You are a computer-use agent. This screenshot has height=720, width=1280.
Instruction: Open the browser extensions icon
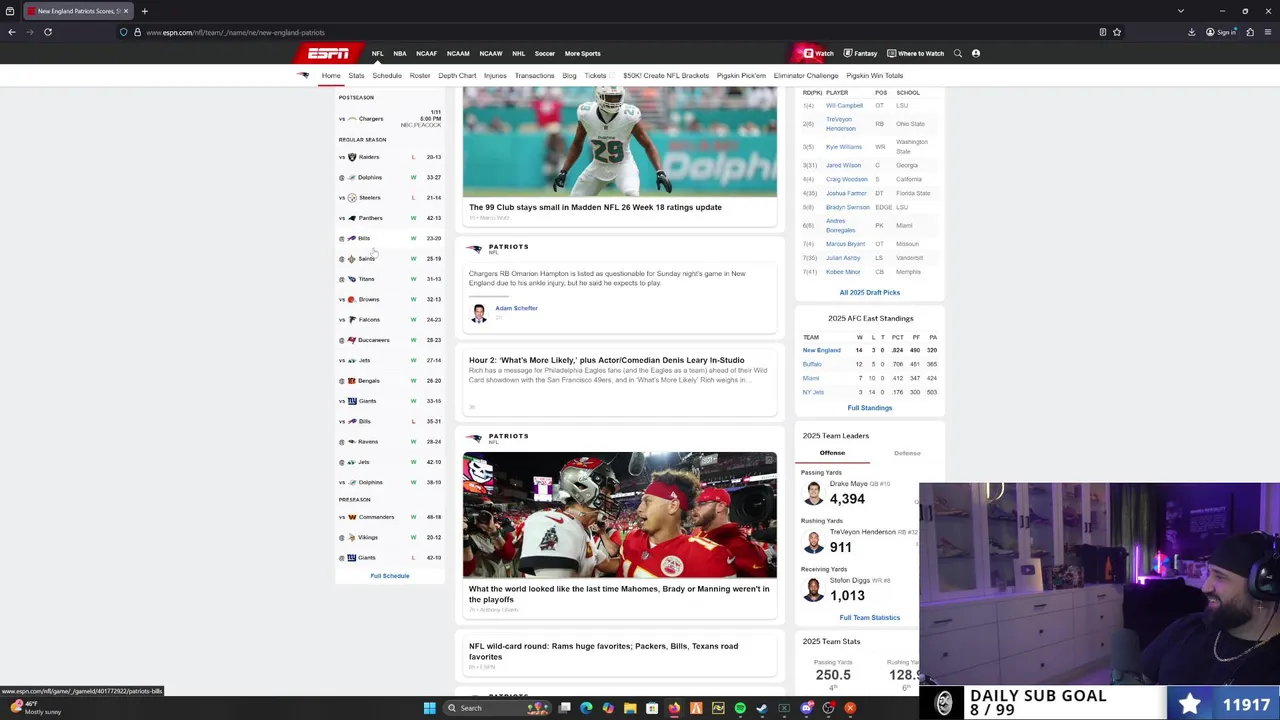coord(1250,32)
